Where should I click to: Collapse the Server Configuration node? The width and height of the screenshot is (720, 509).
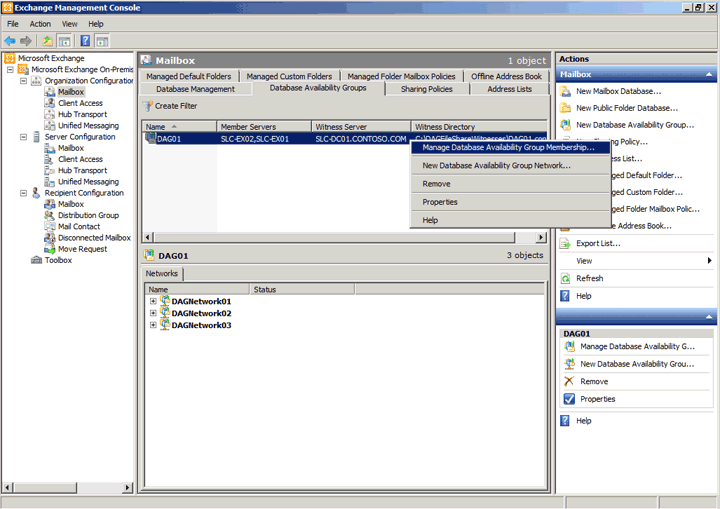[x=23, y=137]
